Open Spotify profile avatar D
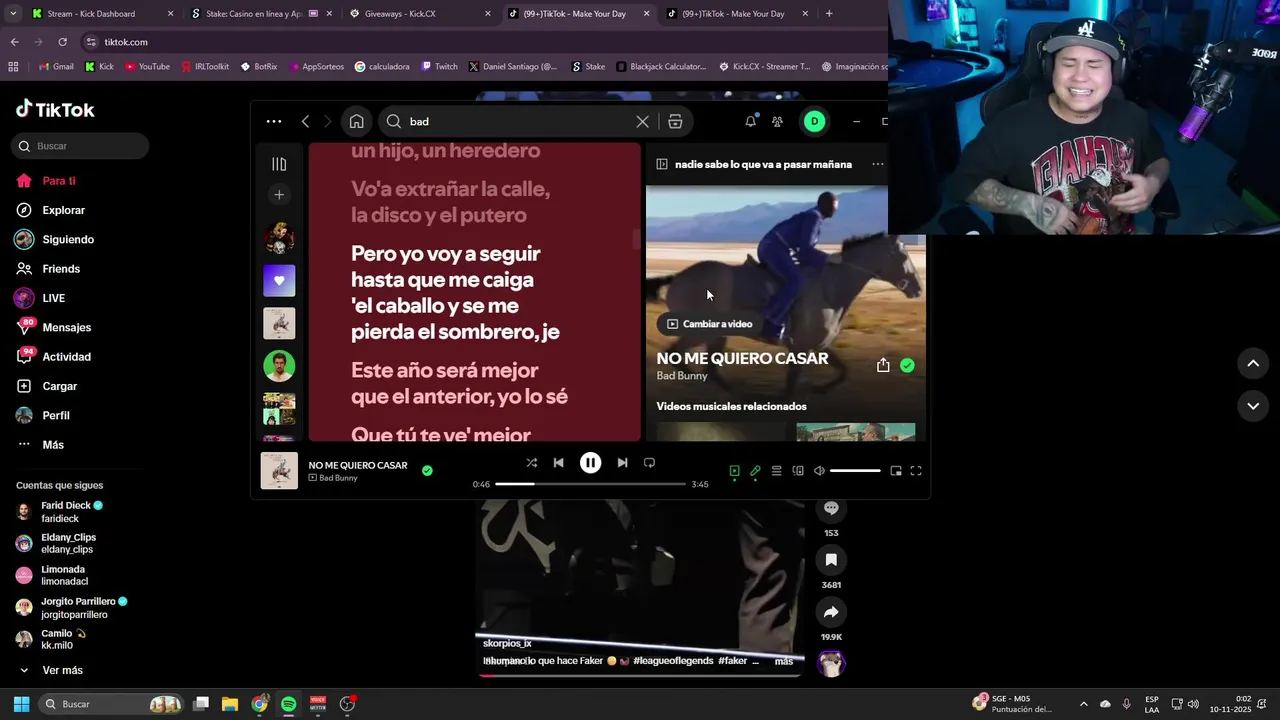Image resolution: width=1280 pixels, height=720 pixels. pyautogui.click(x=814, y=122)
